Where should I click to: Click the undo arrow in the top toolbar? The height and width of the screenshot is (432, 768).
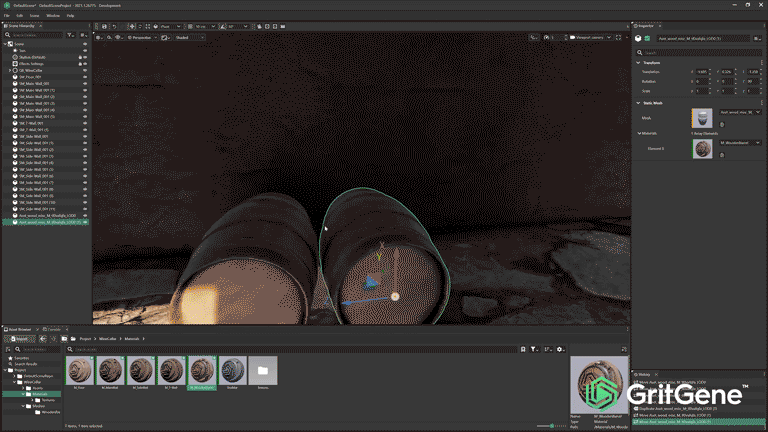pyautogui.click(x=114, y=26)
